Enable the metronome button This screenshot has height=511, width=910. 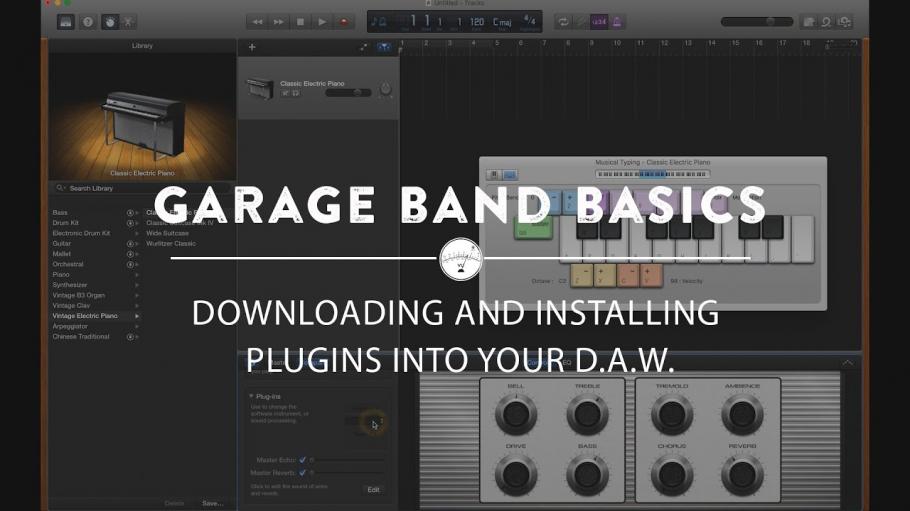click(x=617, y=22)
